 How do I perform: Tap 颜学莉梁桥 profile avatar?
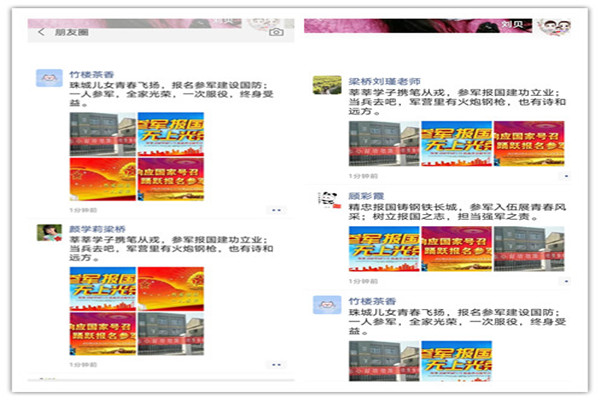[x=49, y=232]
